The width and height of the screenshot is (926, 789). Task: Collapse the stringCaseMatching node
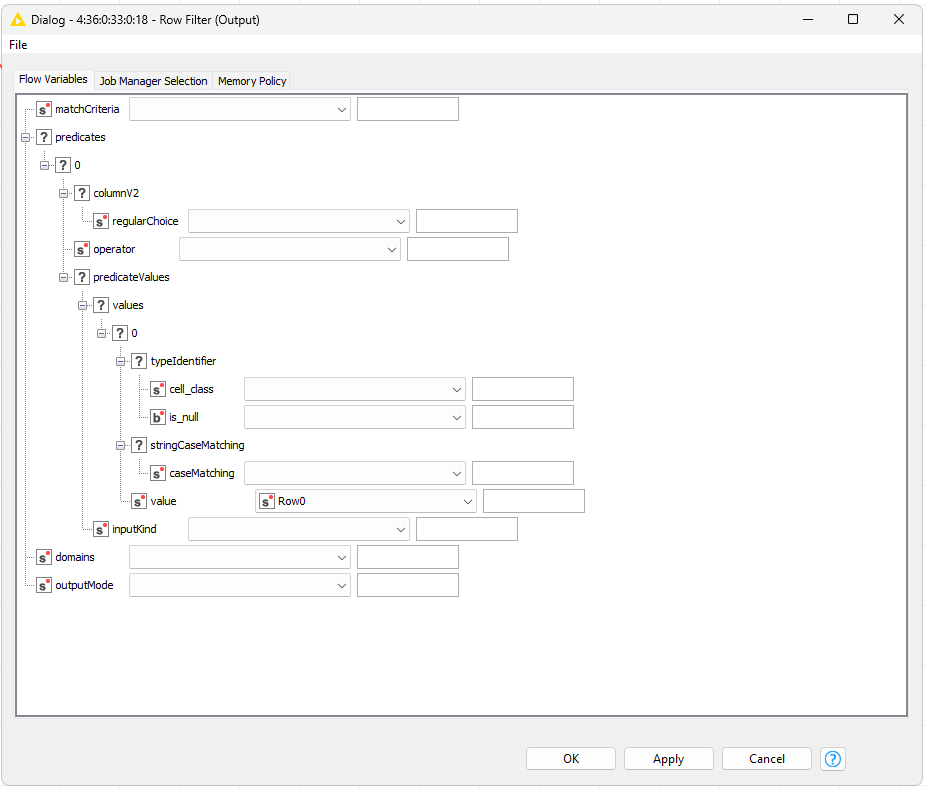tap(120, 445)
